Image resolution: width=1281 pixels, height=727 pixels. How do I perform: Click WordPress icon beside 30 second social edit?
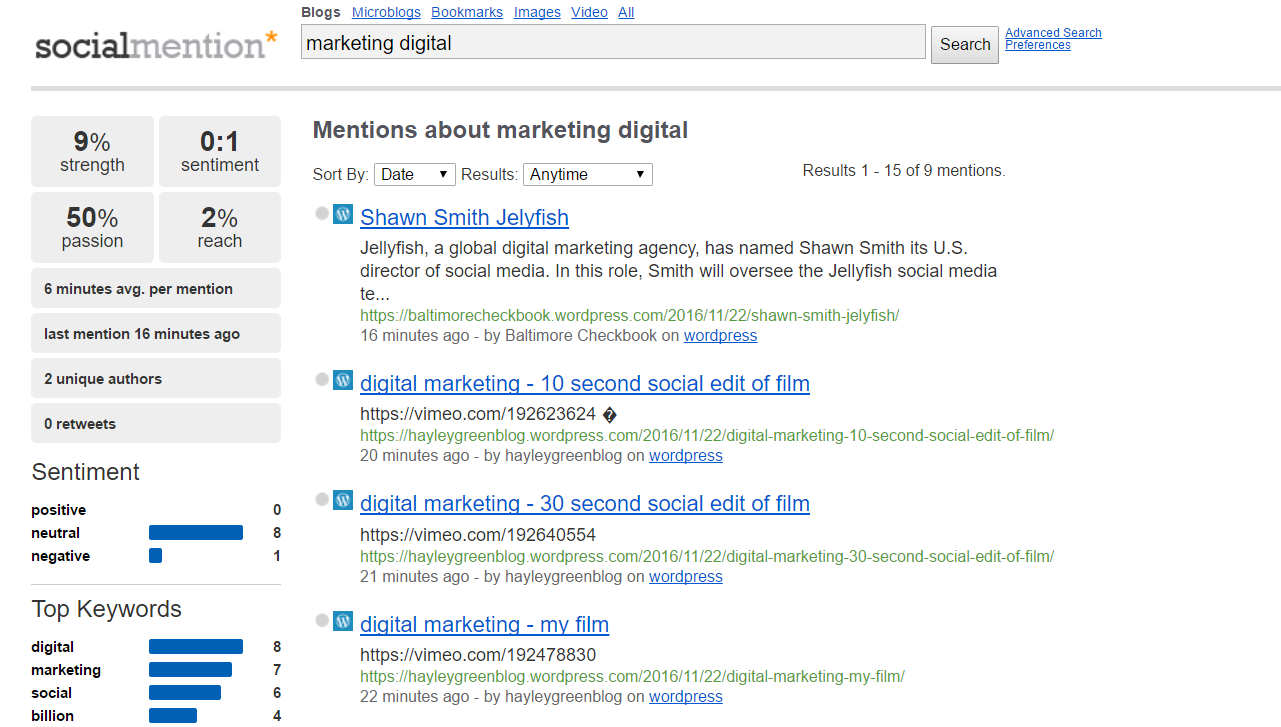(343, 500)
